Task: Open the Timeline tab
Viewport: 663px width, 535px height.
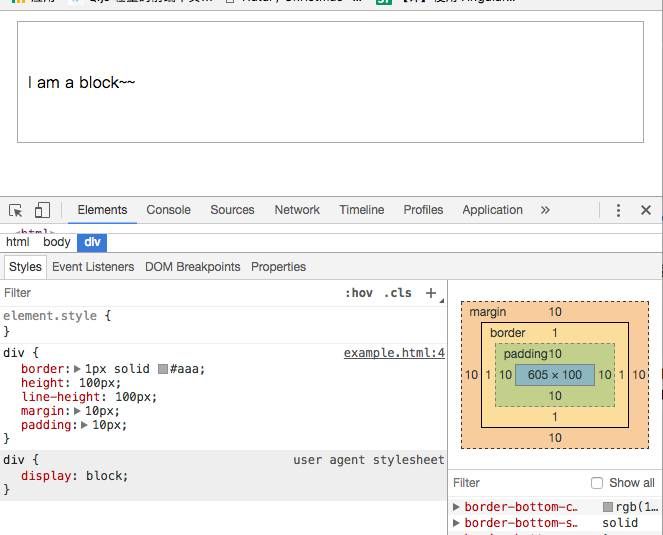Action: coord(362,210)
